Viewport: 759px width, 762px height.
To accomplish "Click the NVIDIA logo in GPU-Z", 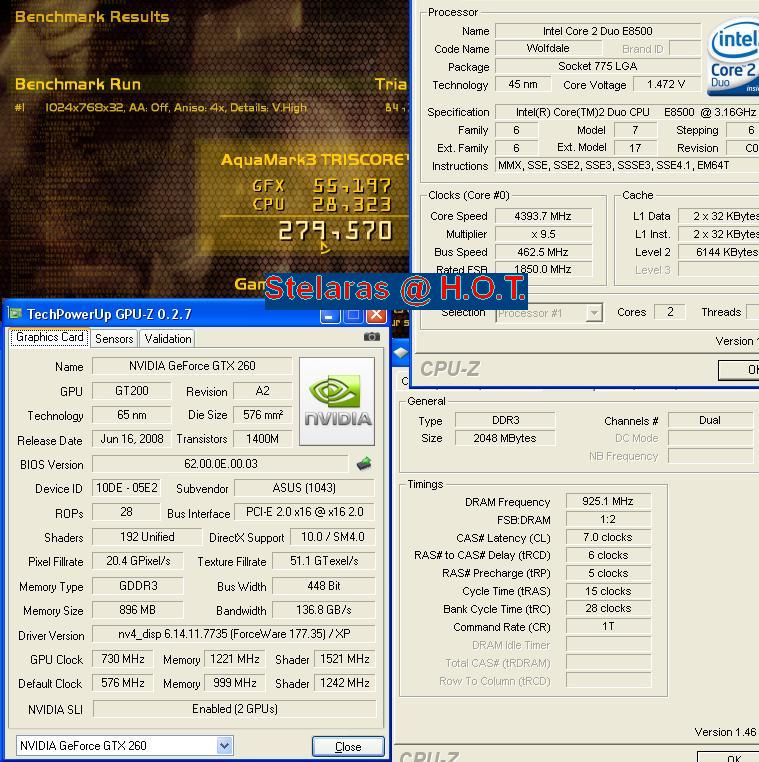I will 337,401.
